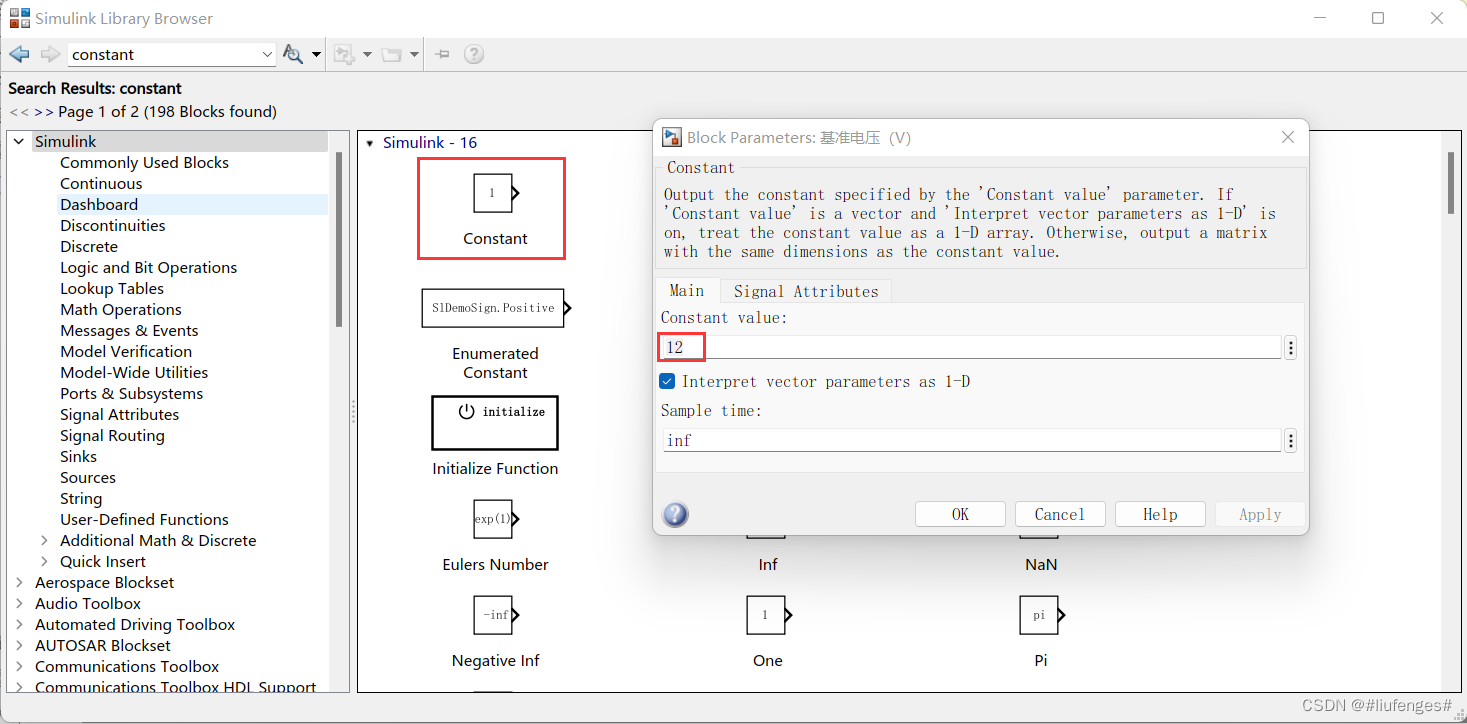This screenshot has width=1467, height=724.
Task: Click the Help button in the dialog
Action: 1160,514
